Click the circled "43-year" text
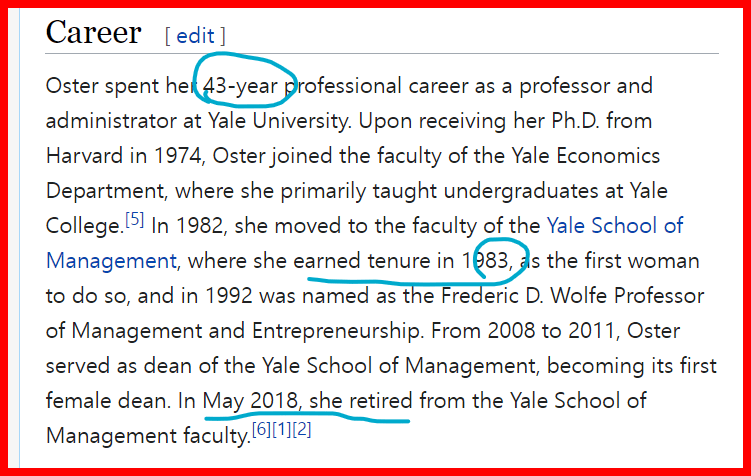 tap(245, 86)
